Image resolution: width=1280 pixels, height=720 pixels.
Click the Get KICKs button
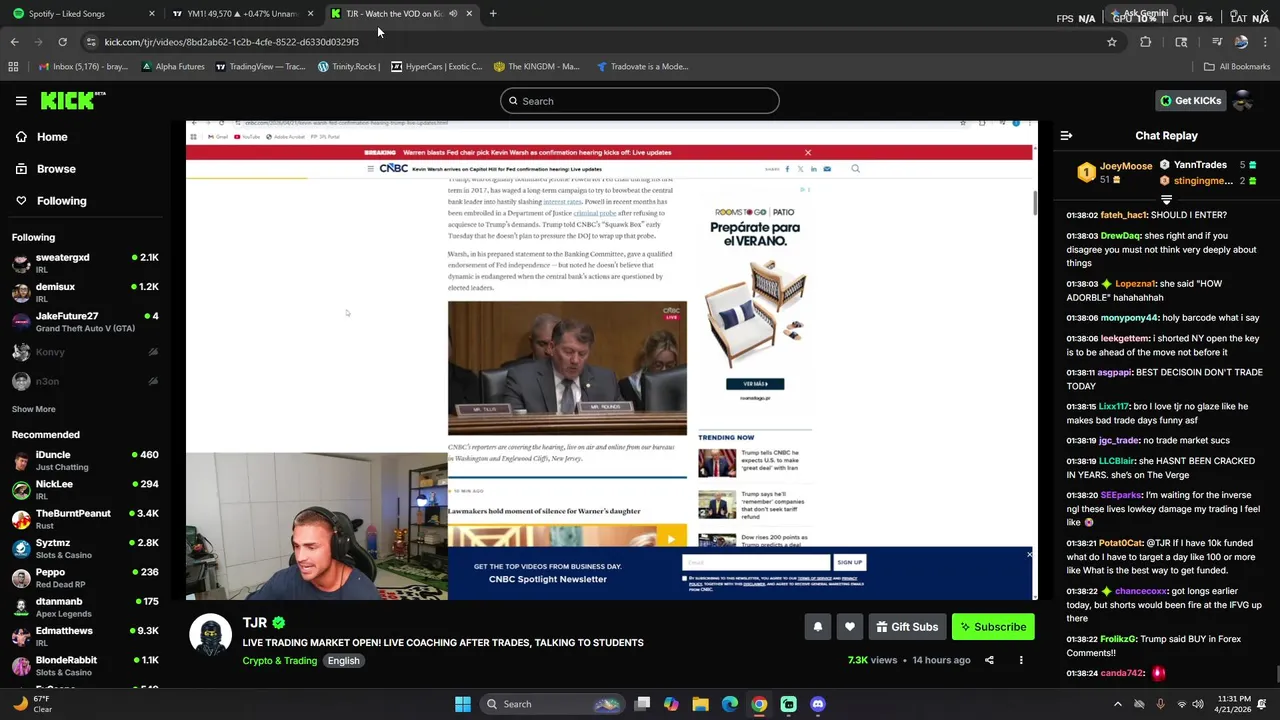tap(1190, 100)
